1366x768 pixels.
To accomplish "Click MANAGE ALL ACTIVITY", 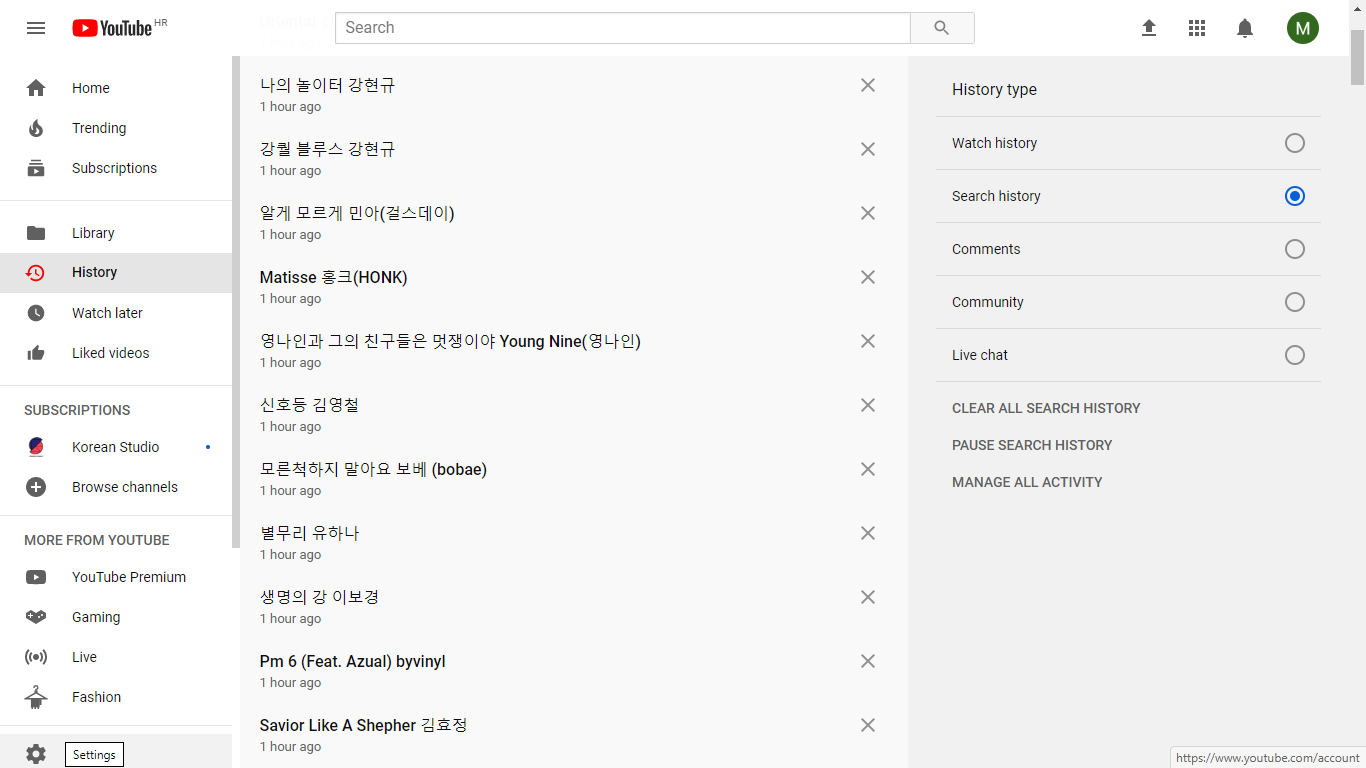I will [1027, 482].
